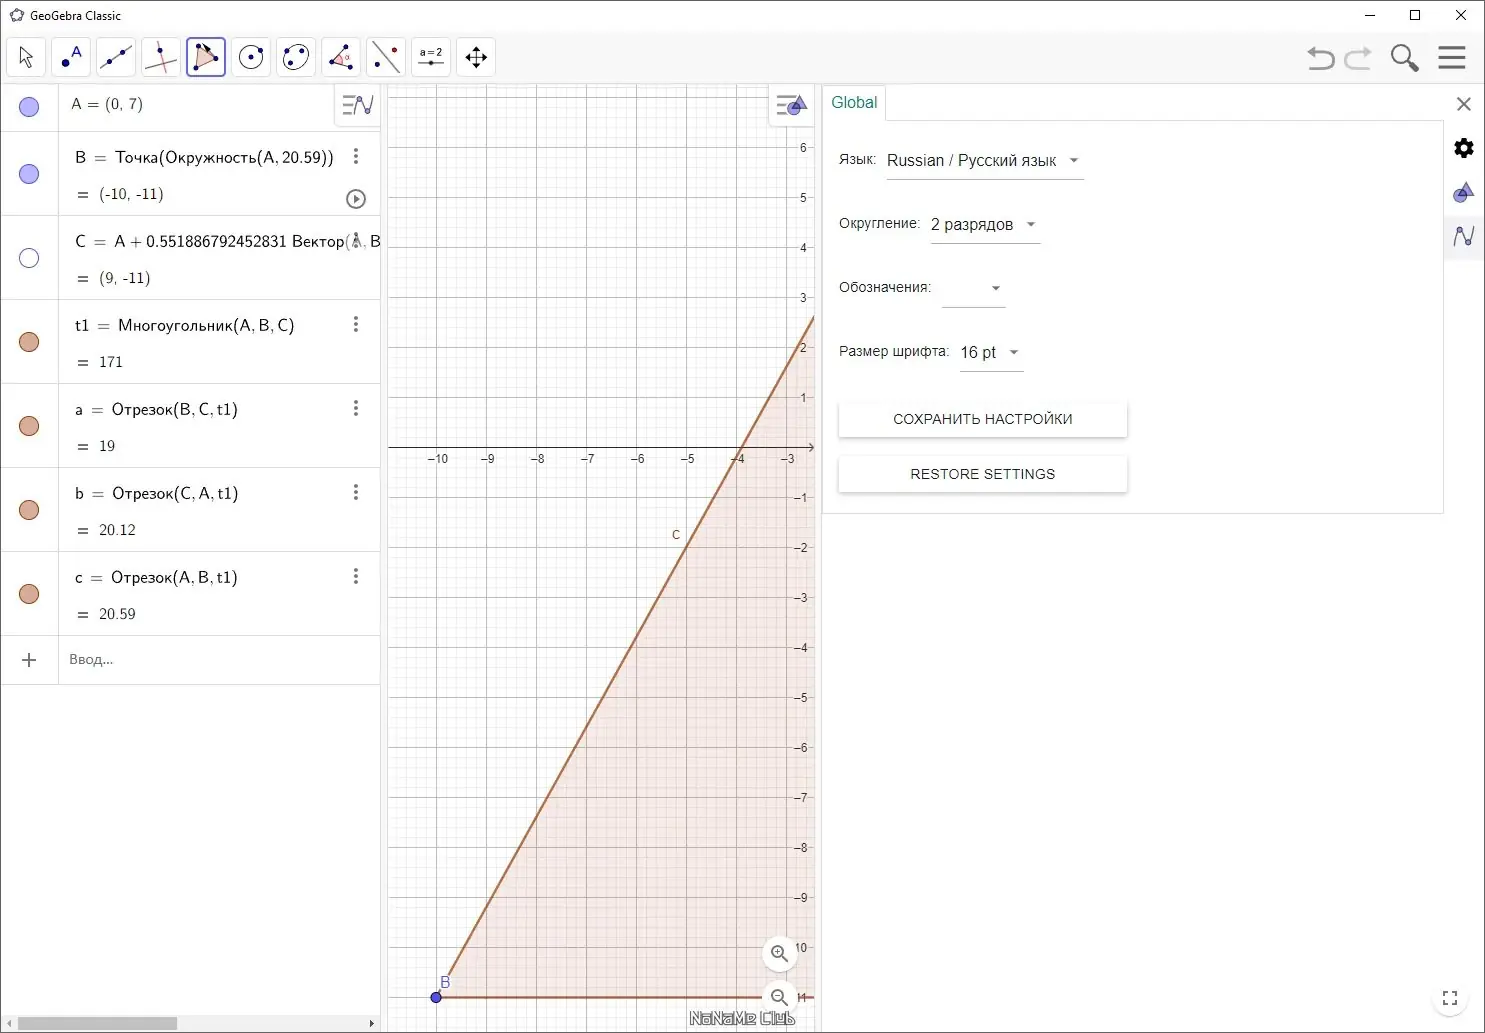The height and width of the screenshot is (1033, 1485).
Task: Select the point C definition text
Action: coord(227,241)
